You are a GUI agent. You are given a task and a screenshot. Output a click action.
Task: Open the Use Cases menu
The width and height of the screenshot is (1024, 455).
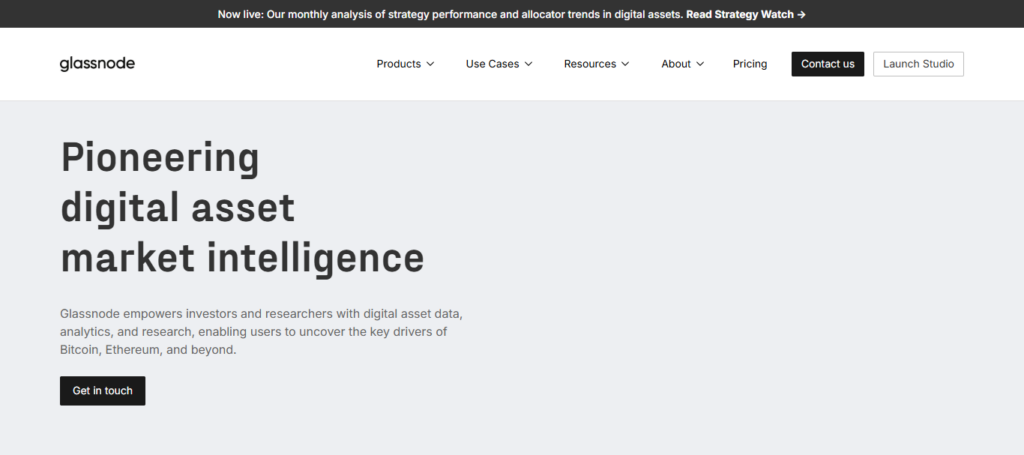pyautogui.click(x=492, y=64)
